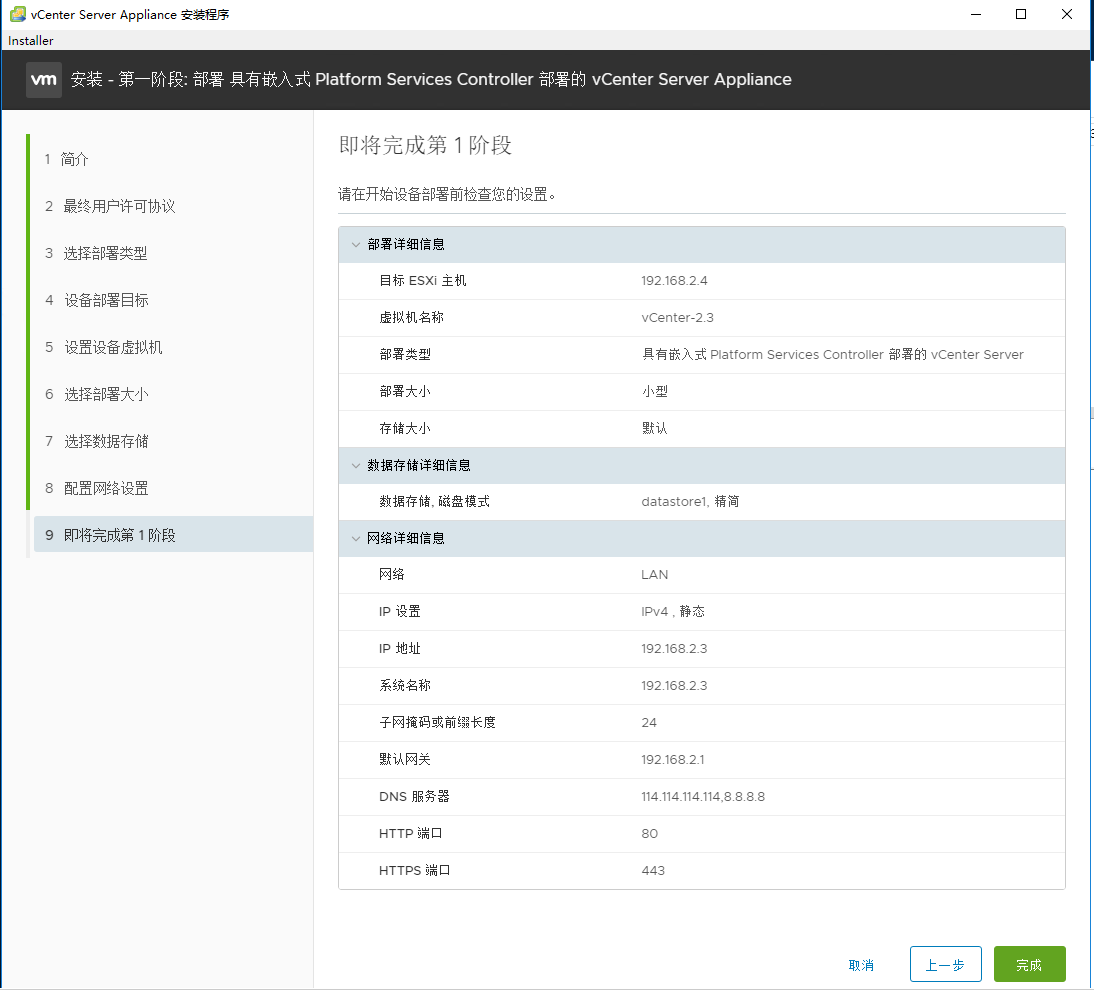Viewport: 1094px width, 990px height.
Task: Click the HTTPS 端口 value 443
Action: pos(653,871)
